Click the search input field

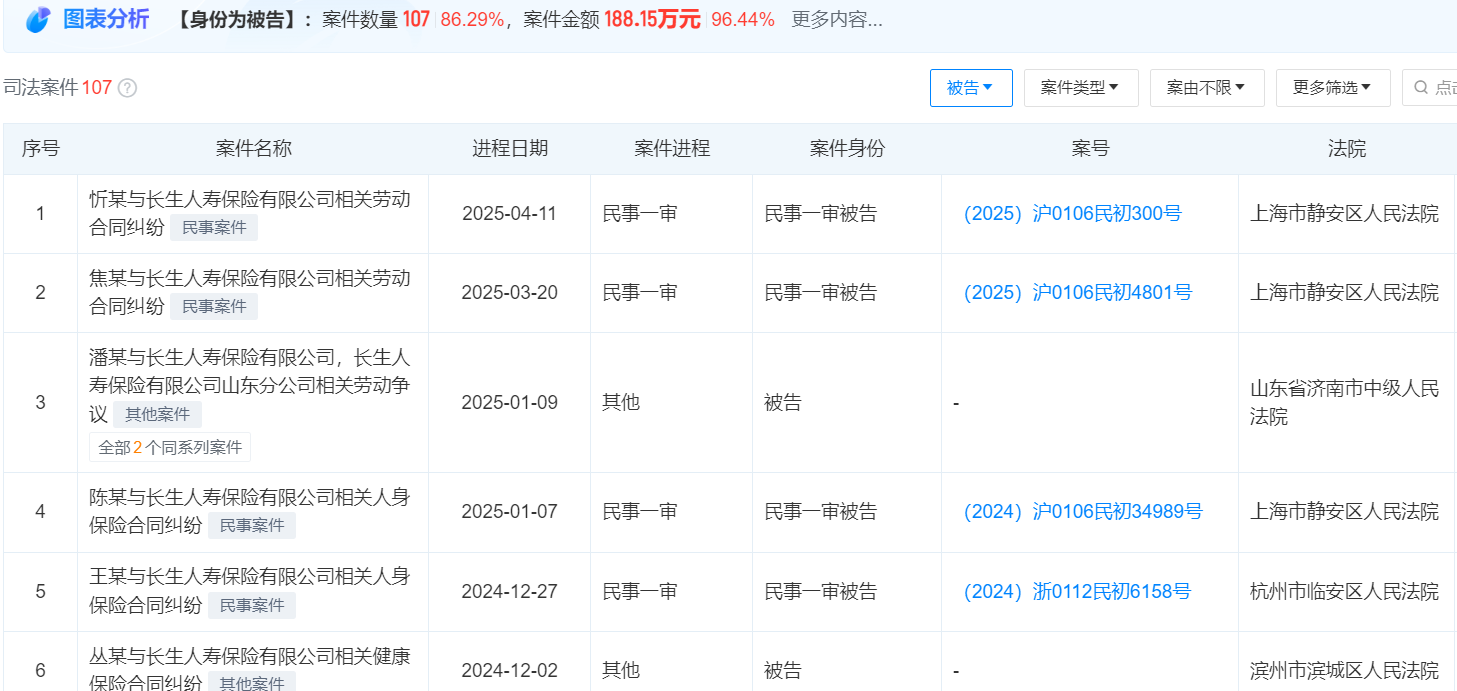[x=1429, y=88]
